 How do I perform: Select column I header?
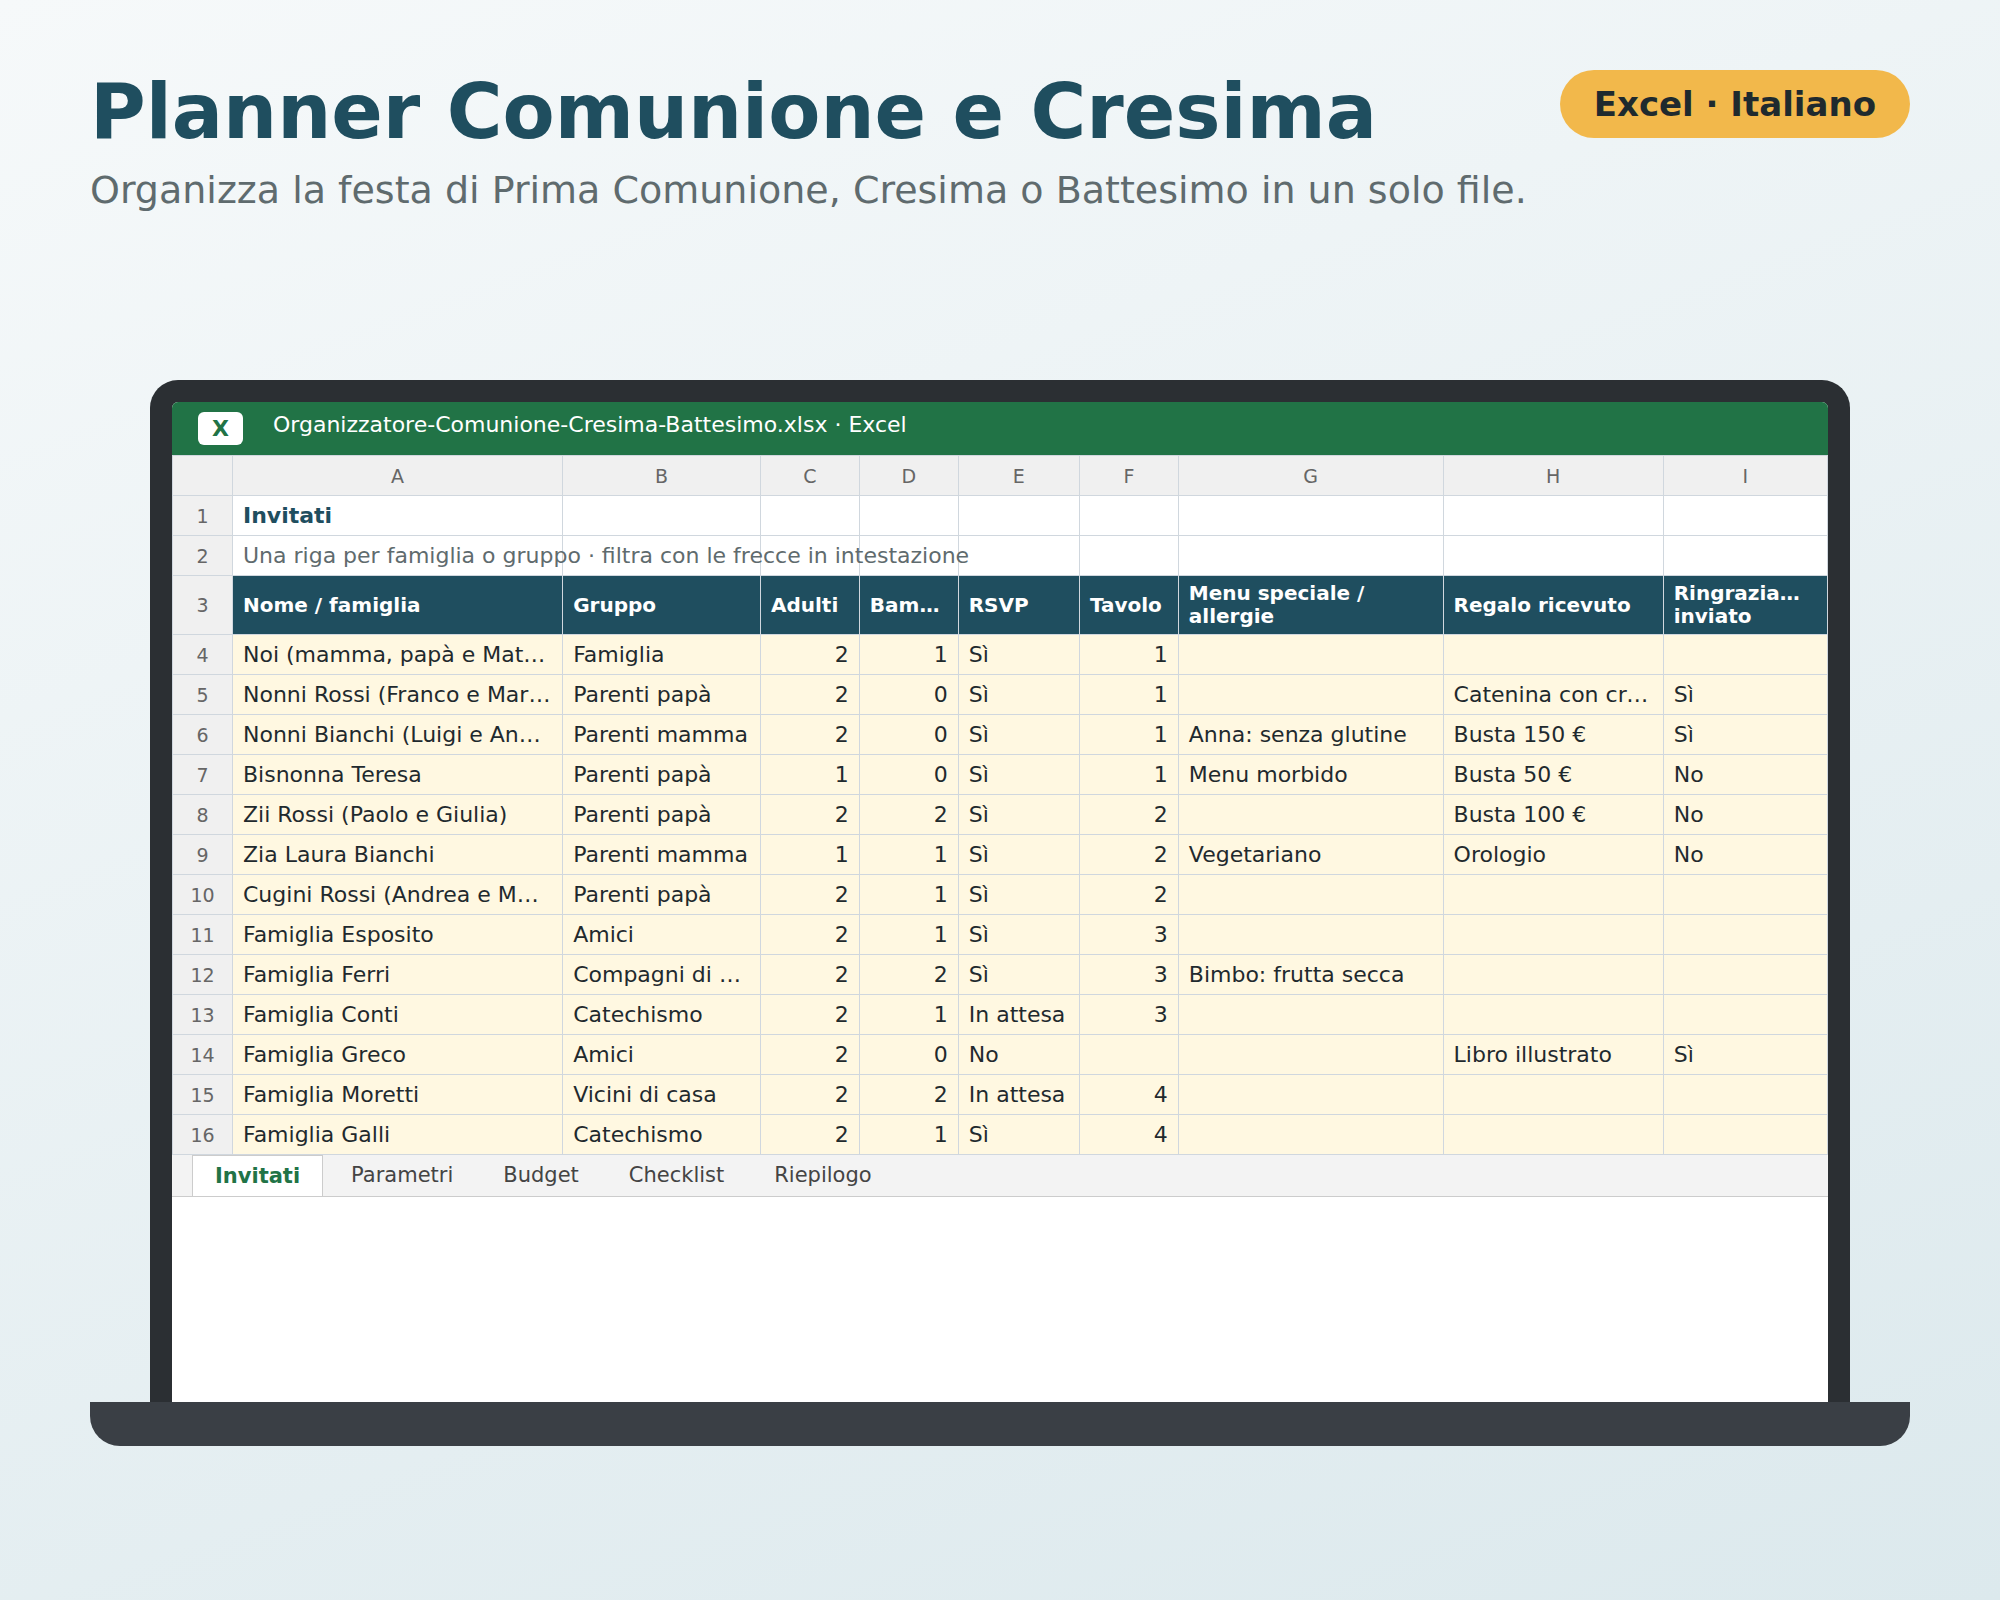tap(1745, 476)
